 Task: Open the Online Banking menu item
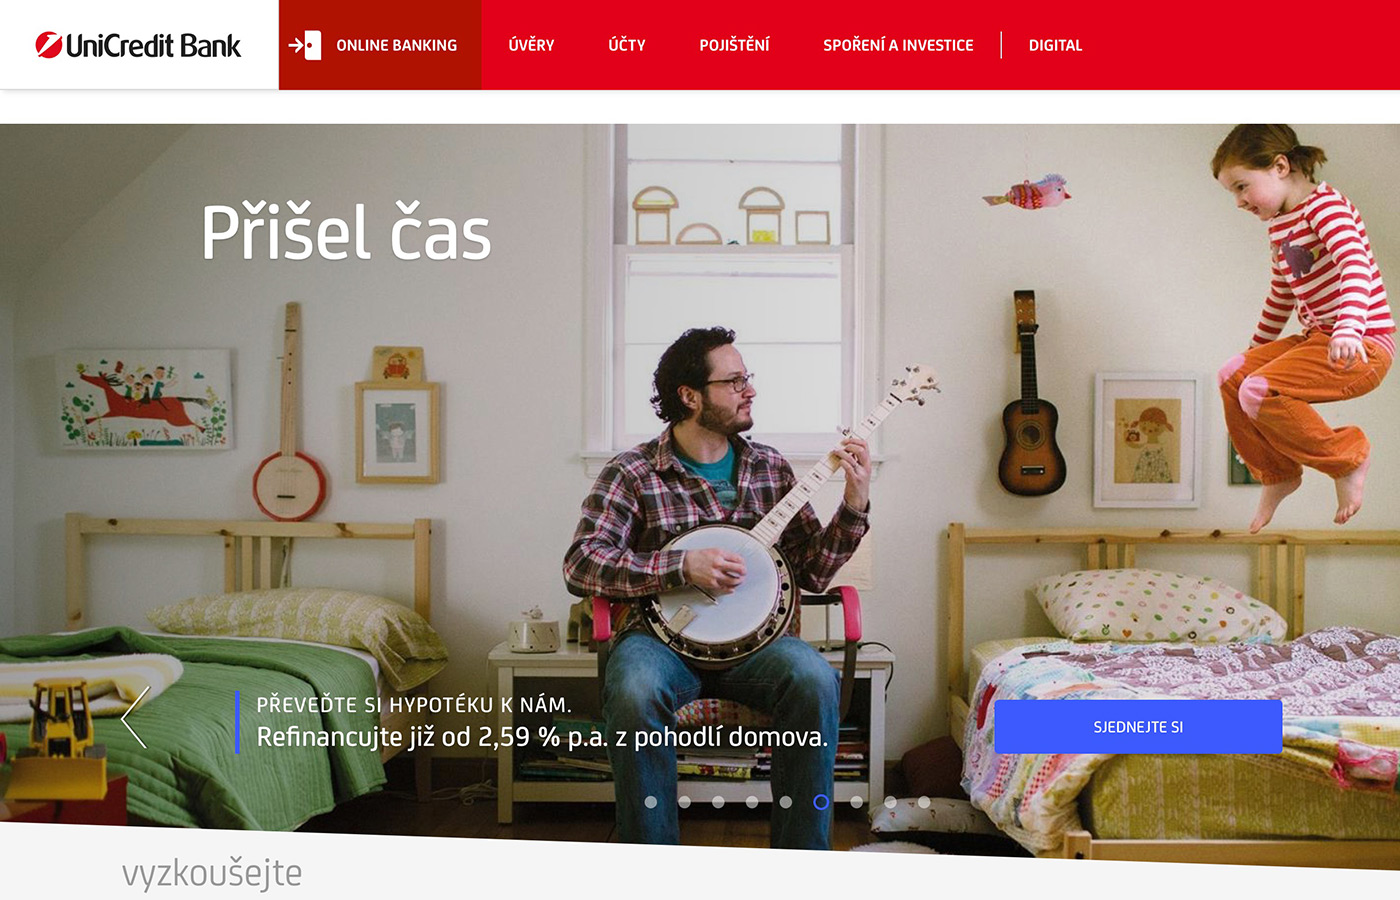pos(396,45)
